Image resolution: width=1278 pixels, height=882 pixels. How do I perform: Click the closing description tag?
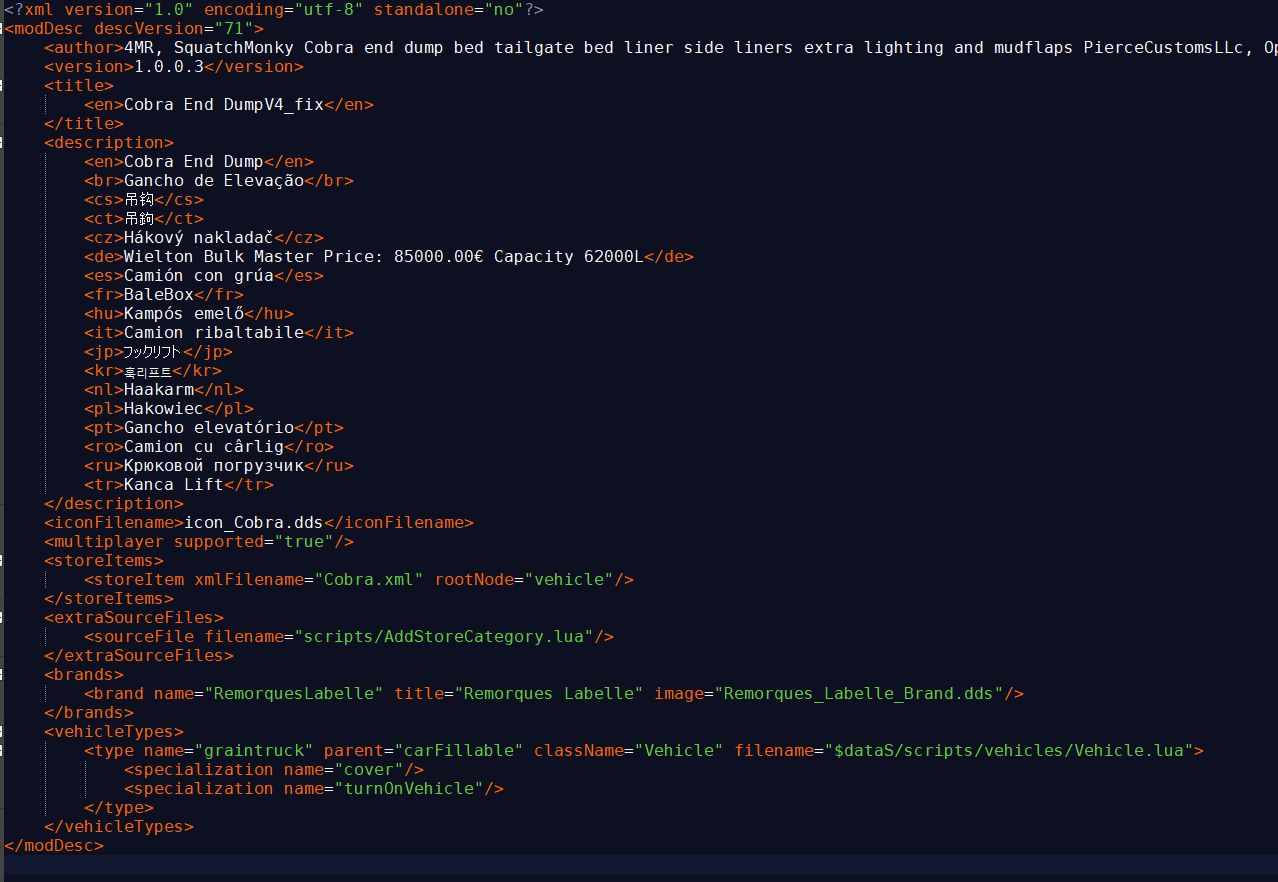(x=114, y=503)
